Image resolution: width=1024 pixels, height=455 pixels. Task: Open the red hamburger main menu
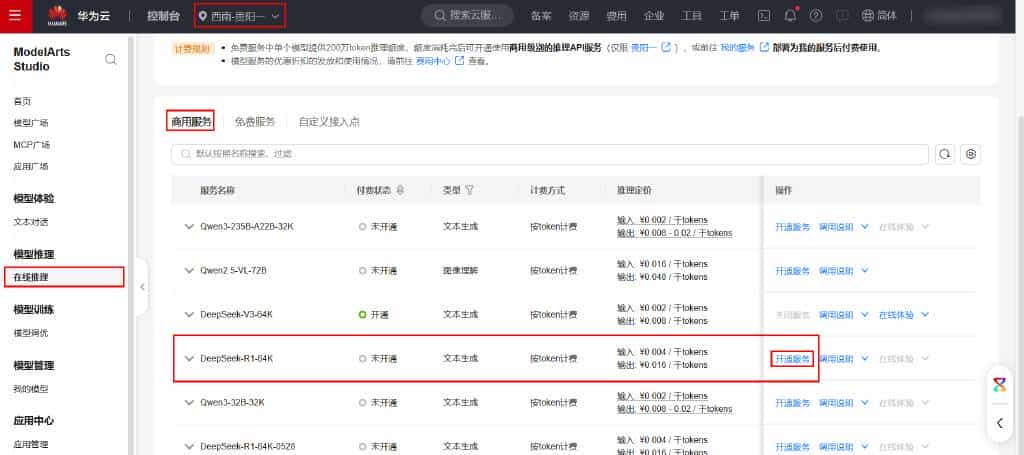(15, 16)
